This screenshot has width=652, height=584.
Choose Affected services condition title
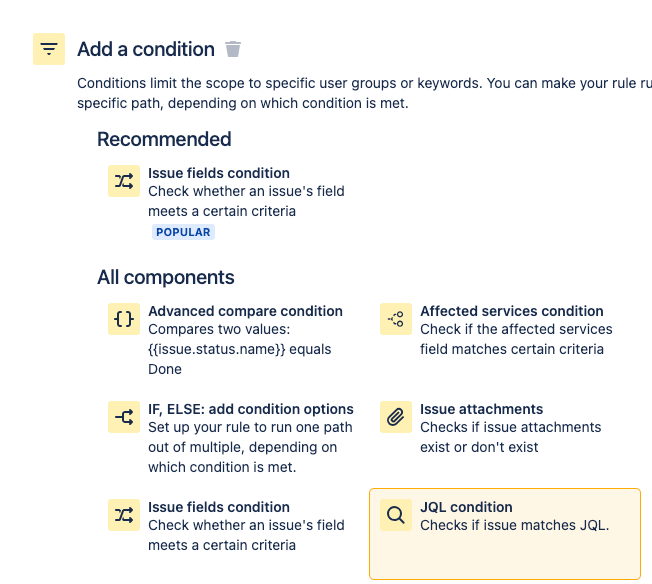pyautogui.click(x=511, y=311)
